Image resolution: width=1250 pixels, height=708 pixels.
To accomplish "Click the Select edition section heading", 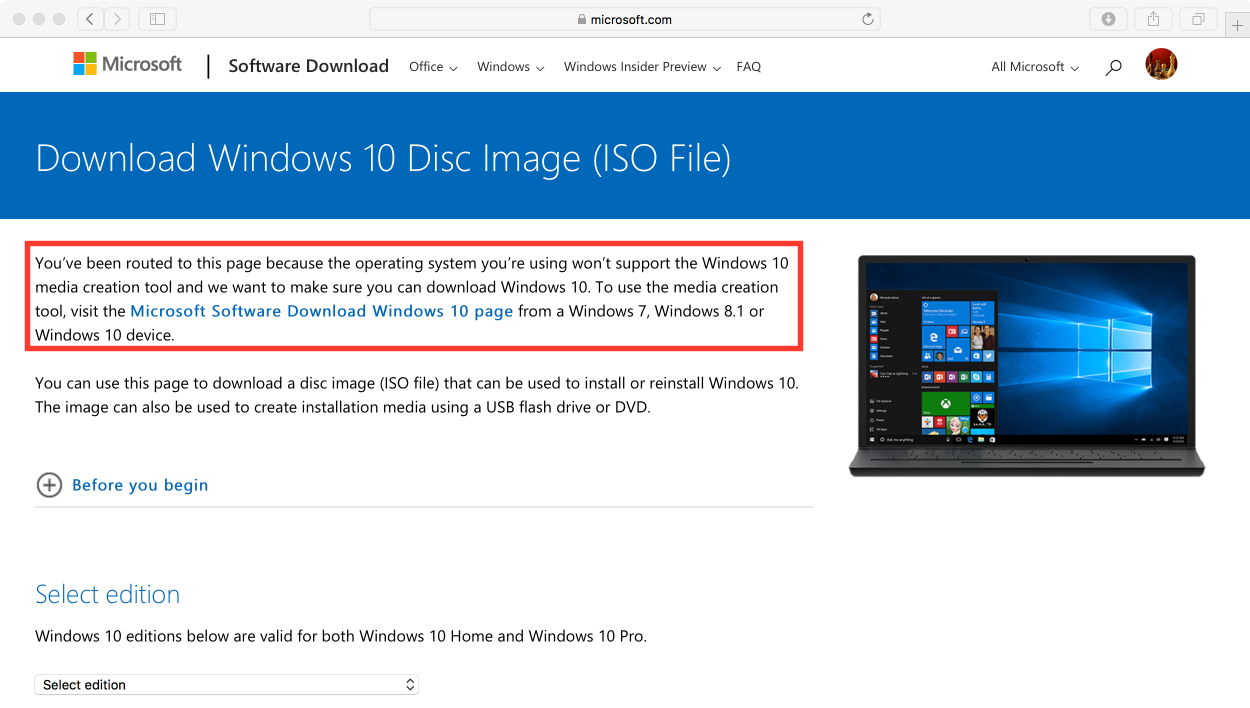I will [x=107, y=594].
